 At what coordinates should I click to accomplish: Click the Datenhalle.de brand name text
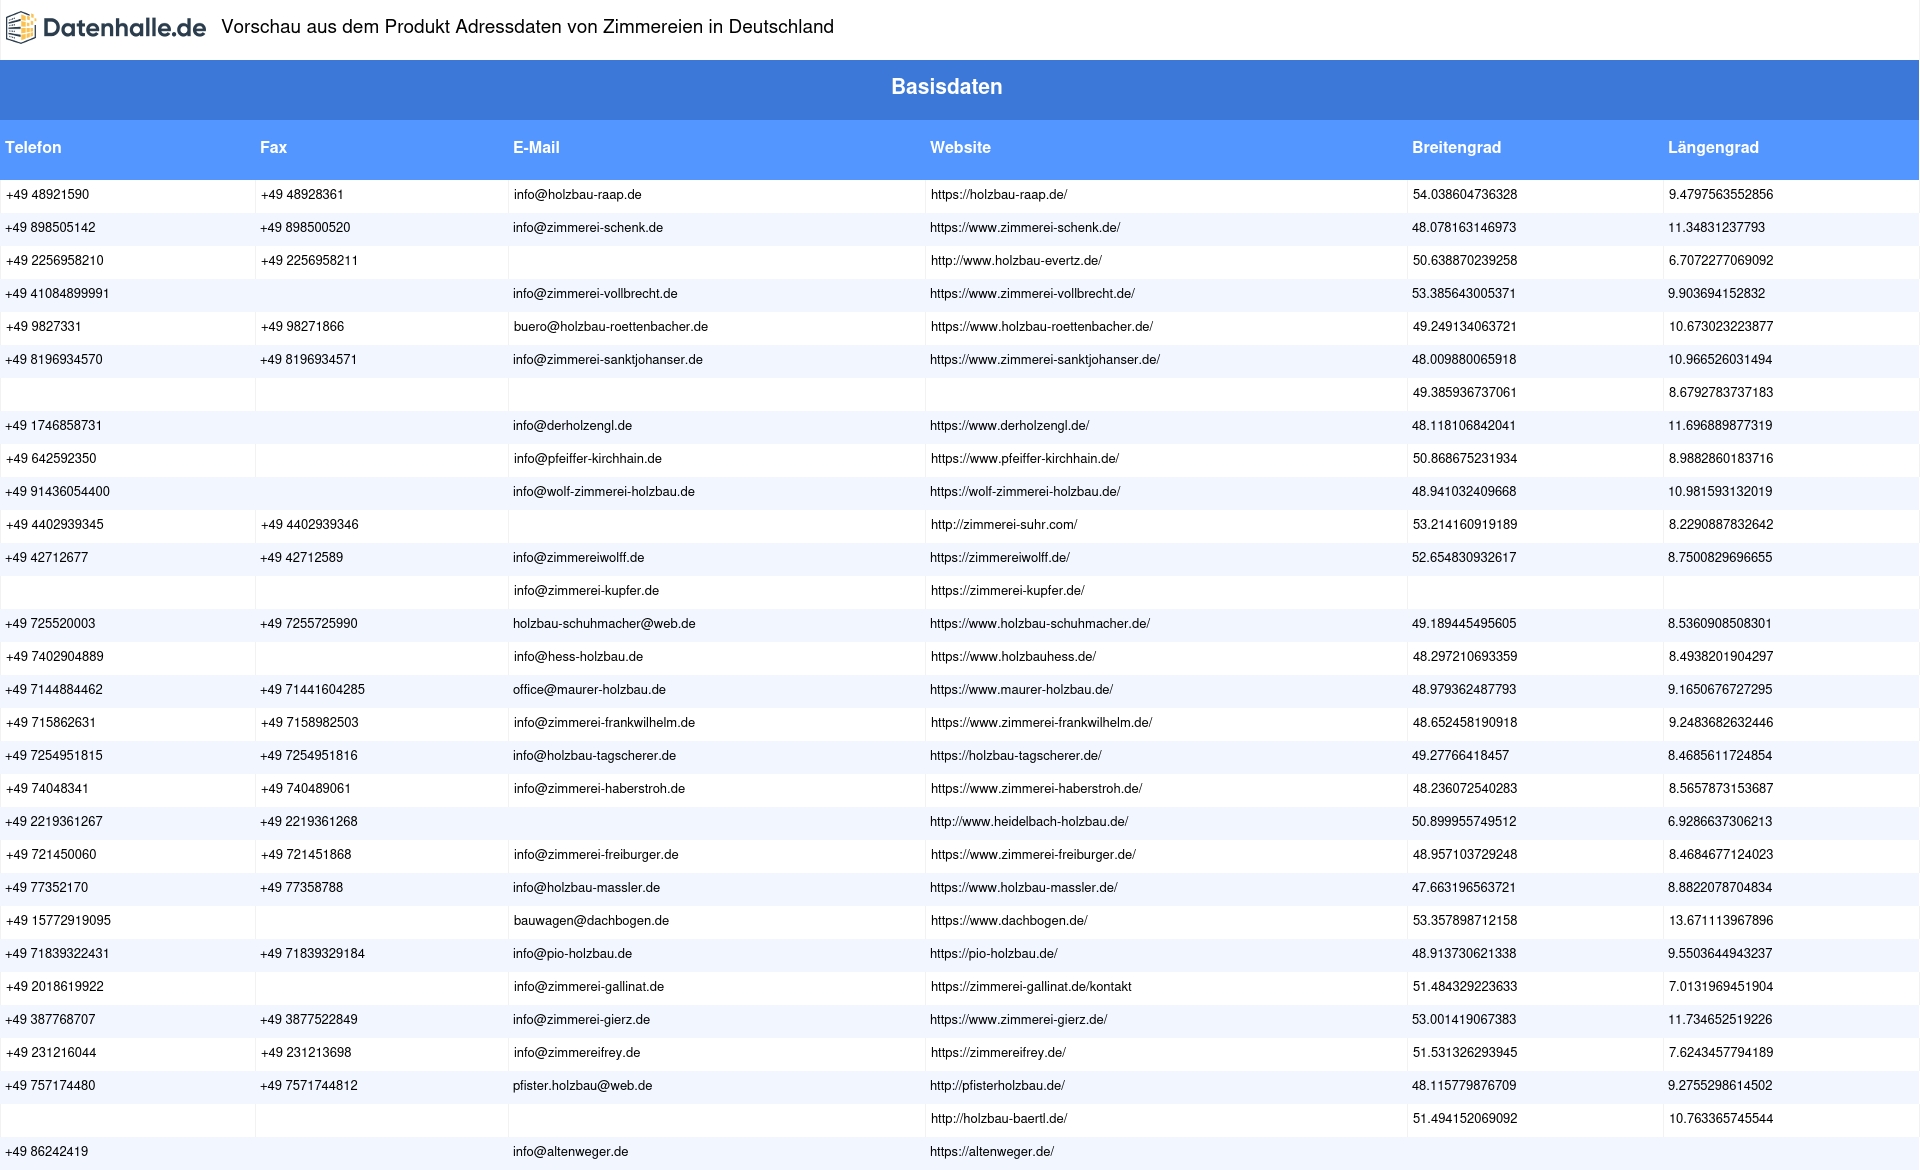pos(124,28)
